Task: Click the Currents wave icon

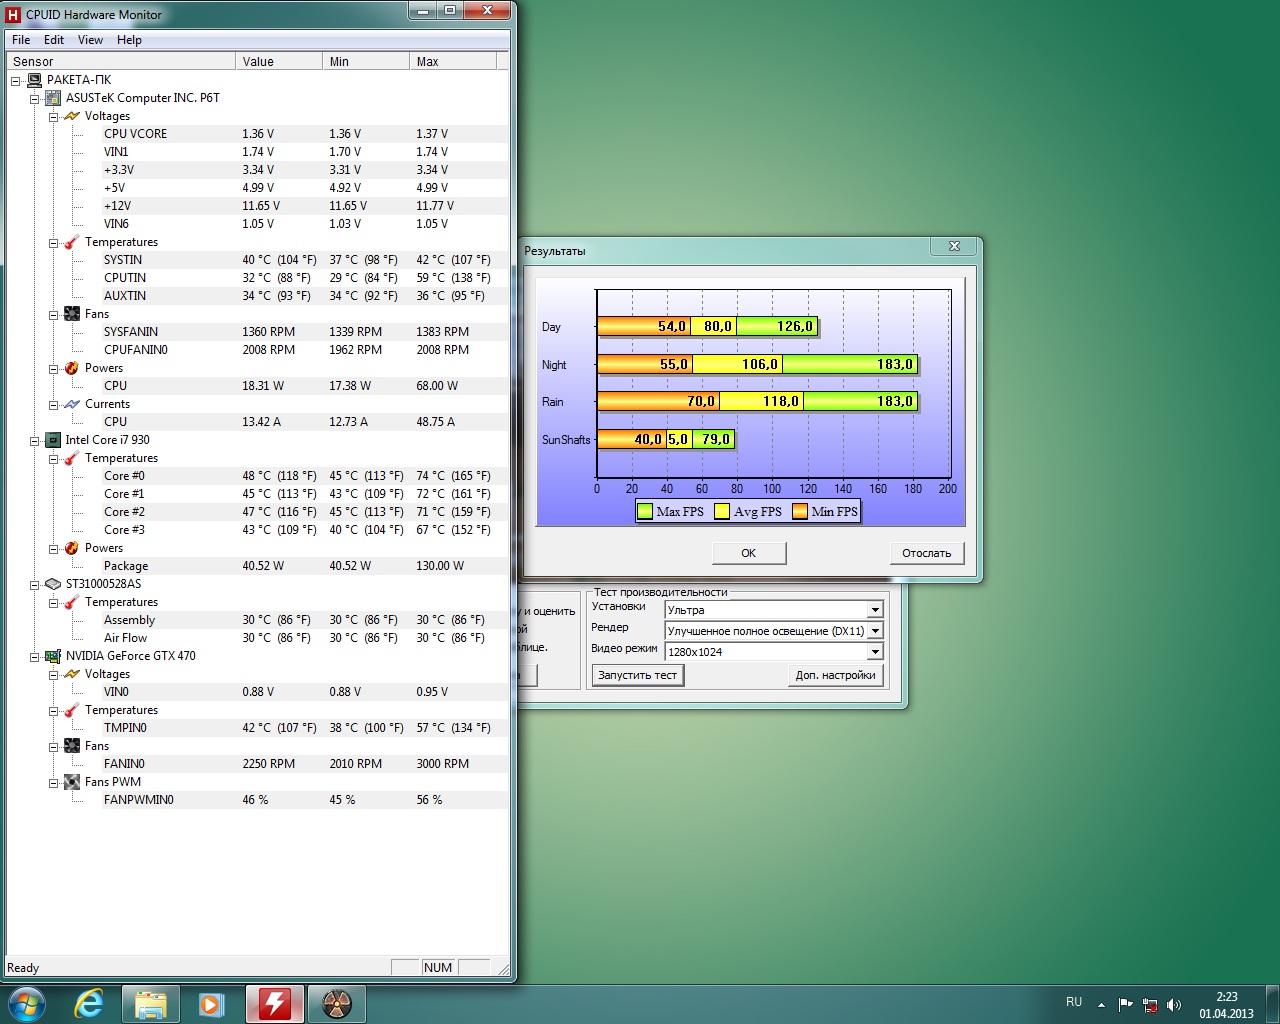Action: pyautogui.click(x=72, y=404)
